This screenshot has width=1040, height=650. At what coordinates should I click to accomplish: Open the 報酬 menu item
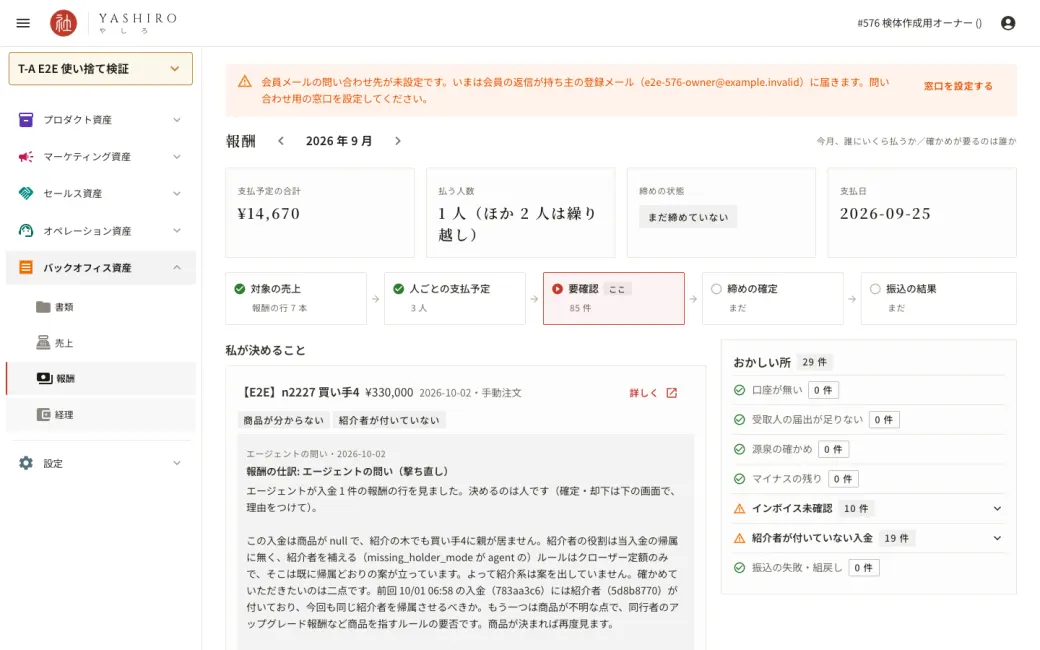pyautogui.click(x=101, y=378)
